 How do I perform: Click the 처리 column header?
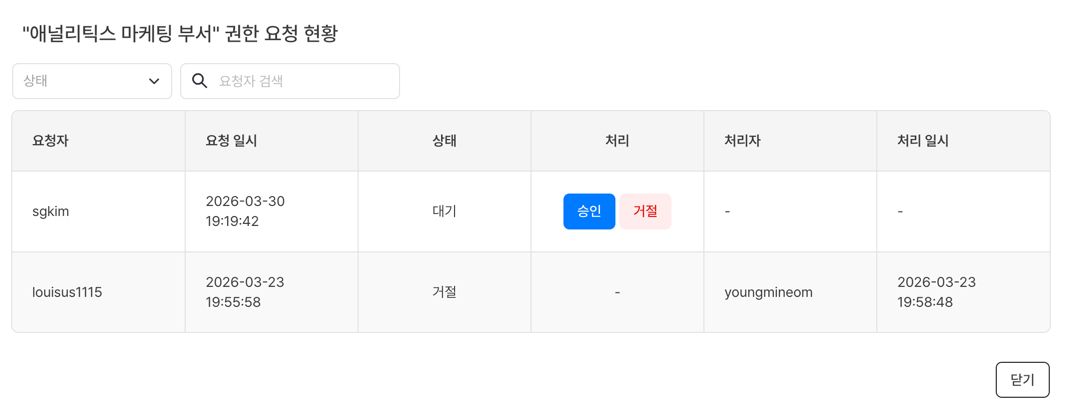(617, 141)
